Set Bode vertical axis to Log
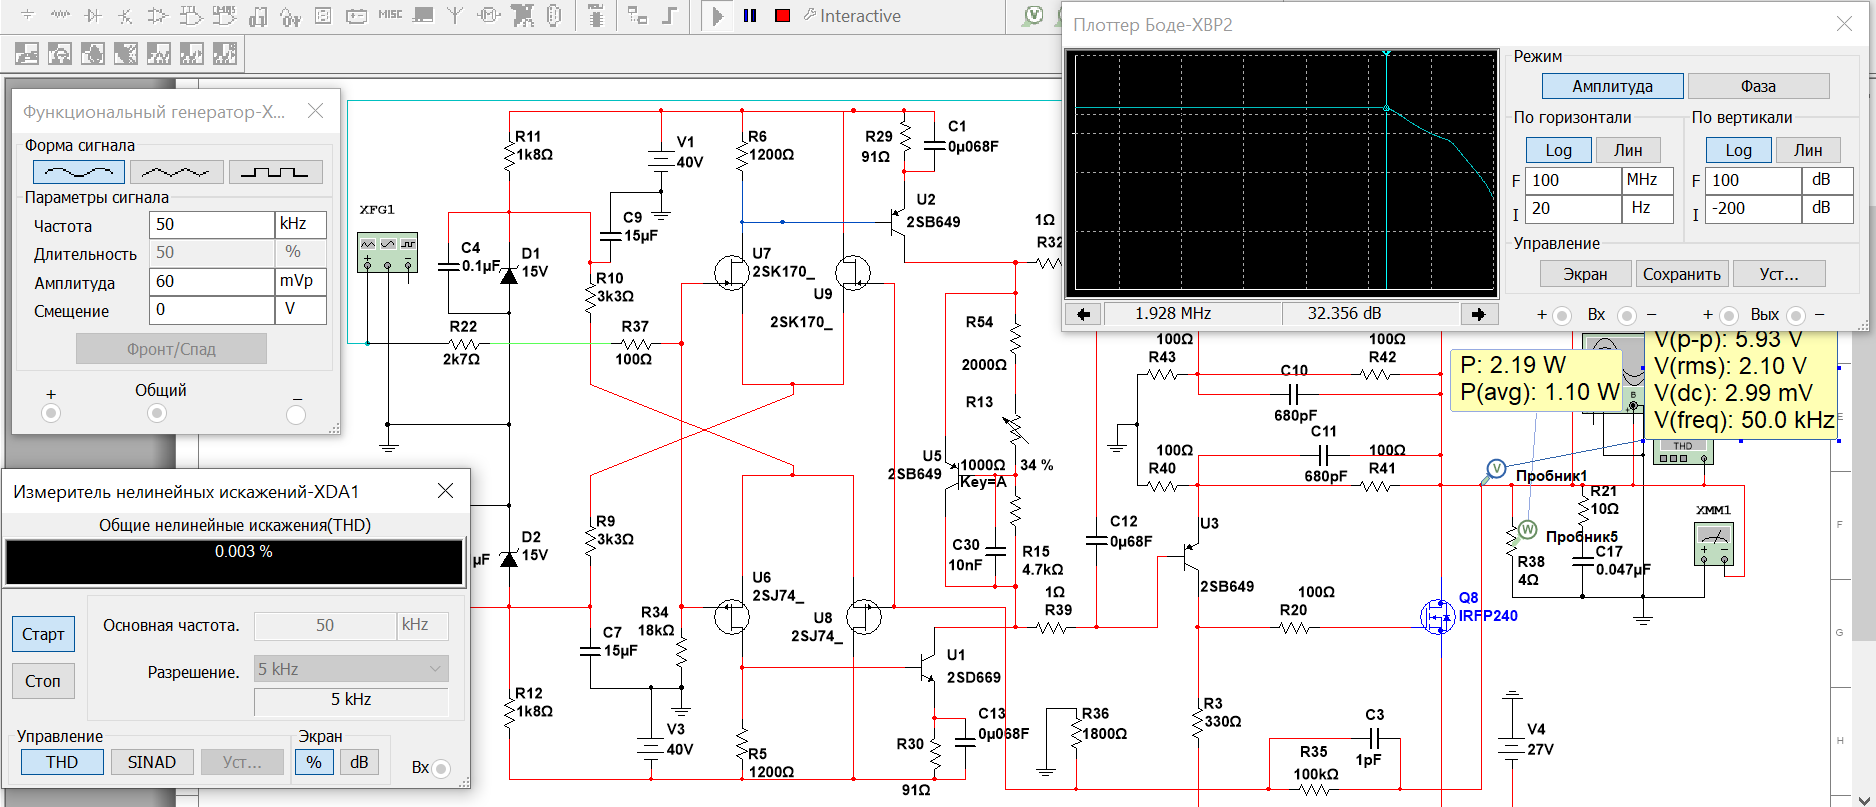This screenshot has height=807, width=1876. click(1739, 150)
